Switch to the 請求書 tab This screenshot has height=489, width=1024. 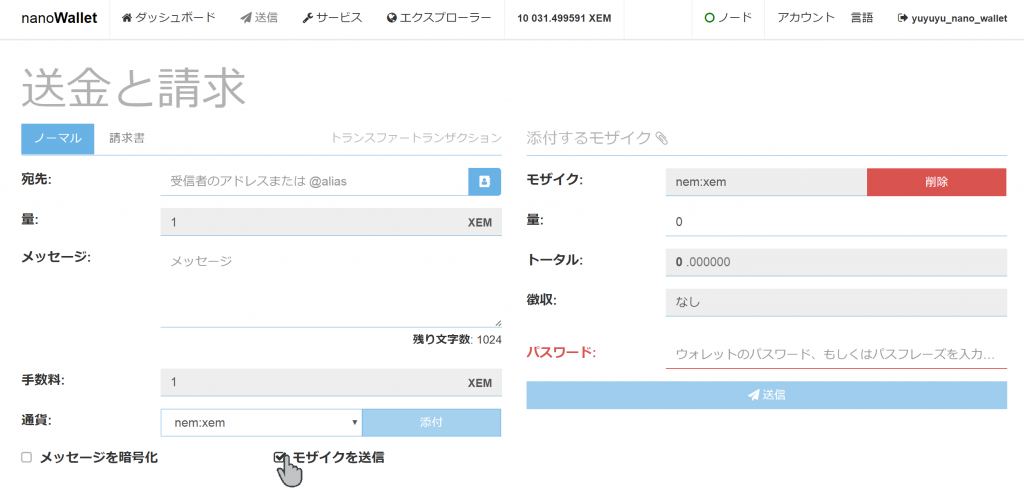click(127, 138)
